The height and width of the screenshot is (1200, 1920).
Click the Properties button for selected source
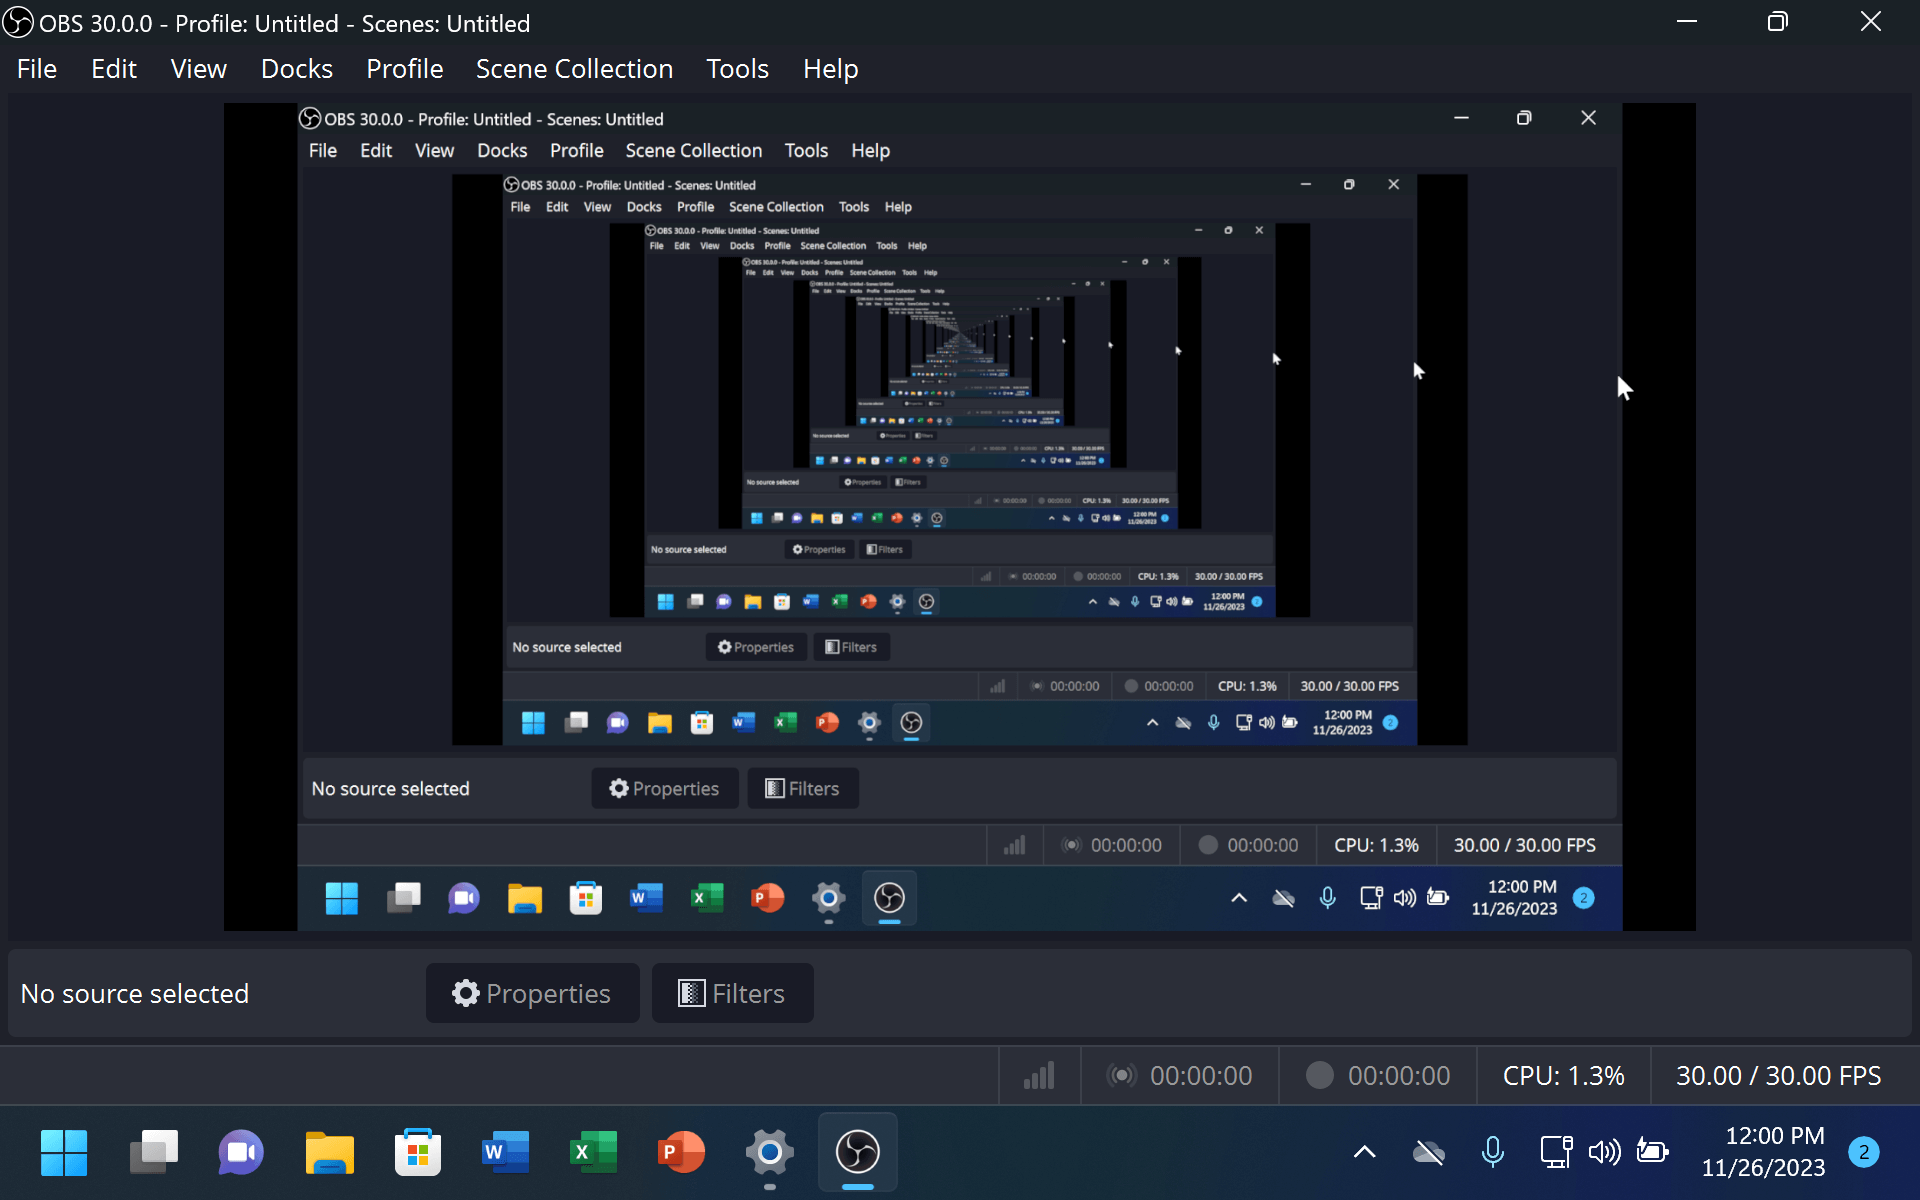532,993
